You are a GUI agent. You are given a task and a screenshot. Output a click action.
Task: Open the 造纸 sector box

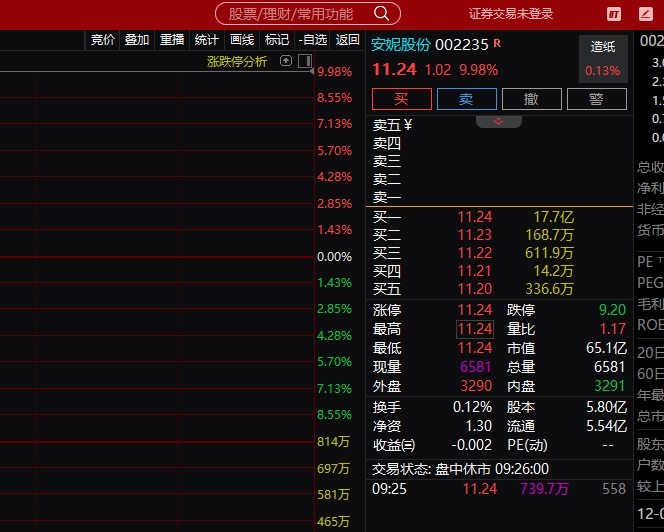tap(603, 58)
